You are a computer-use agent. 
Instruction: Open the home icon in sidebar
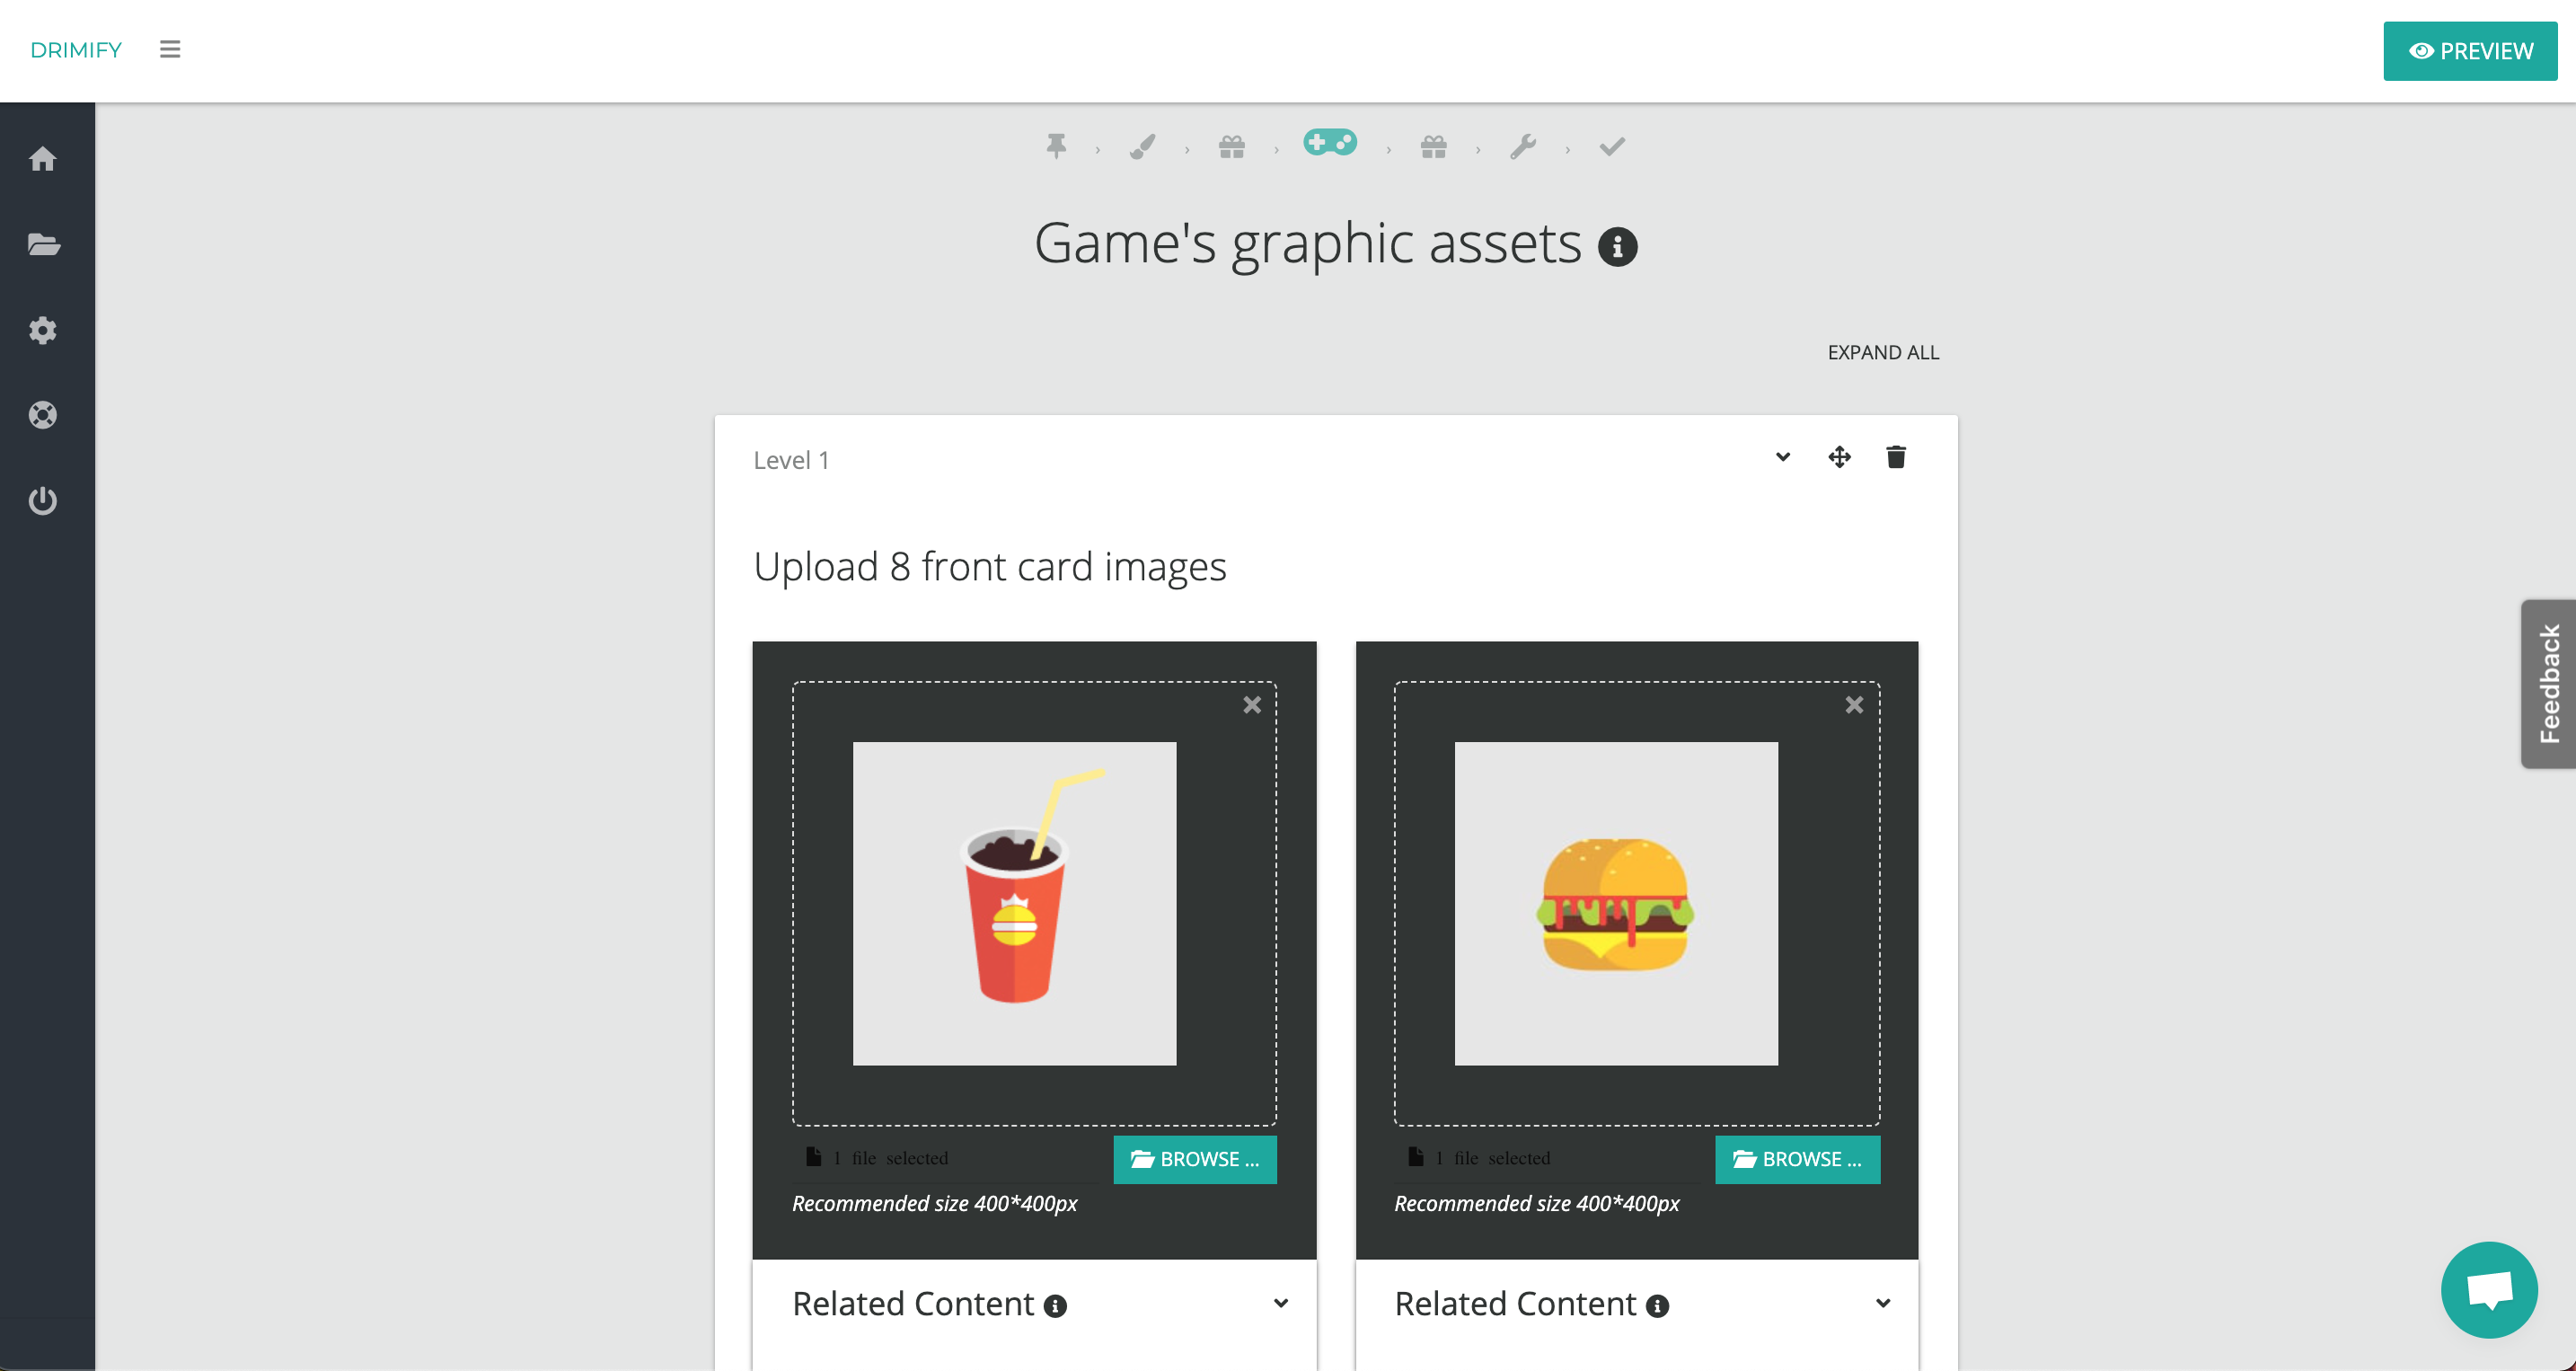(x=42, y=159)
